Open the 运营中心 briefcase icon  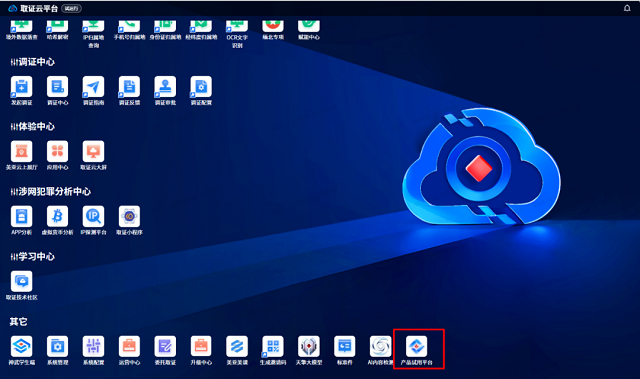click(129, 346)
